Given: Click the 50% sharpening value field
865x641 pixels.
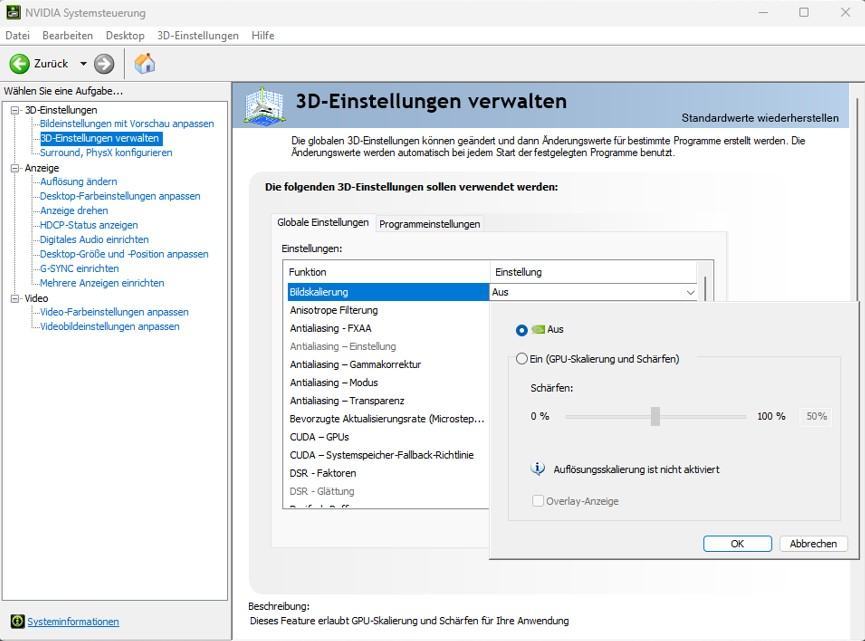Looking at the screenshot, I should (816, 416).
